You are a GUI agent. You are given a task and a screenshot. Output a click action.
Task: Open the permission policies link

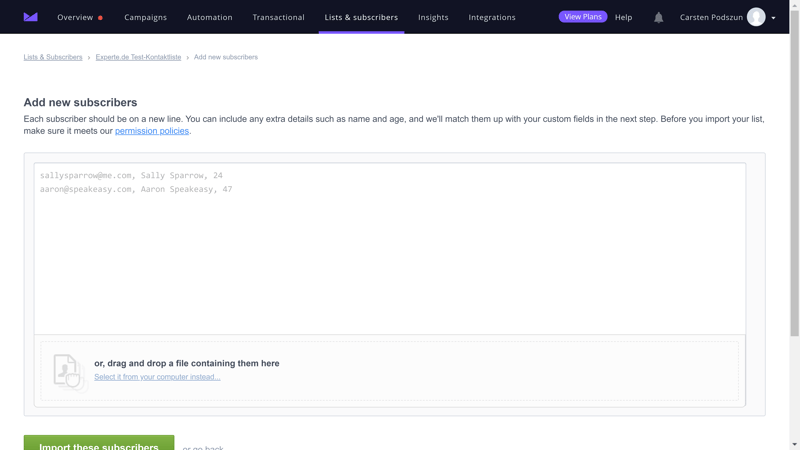coord(152,131)
